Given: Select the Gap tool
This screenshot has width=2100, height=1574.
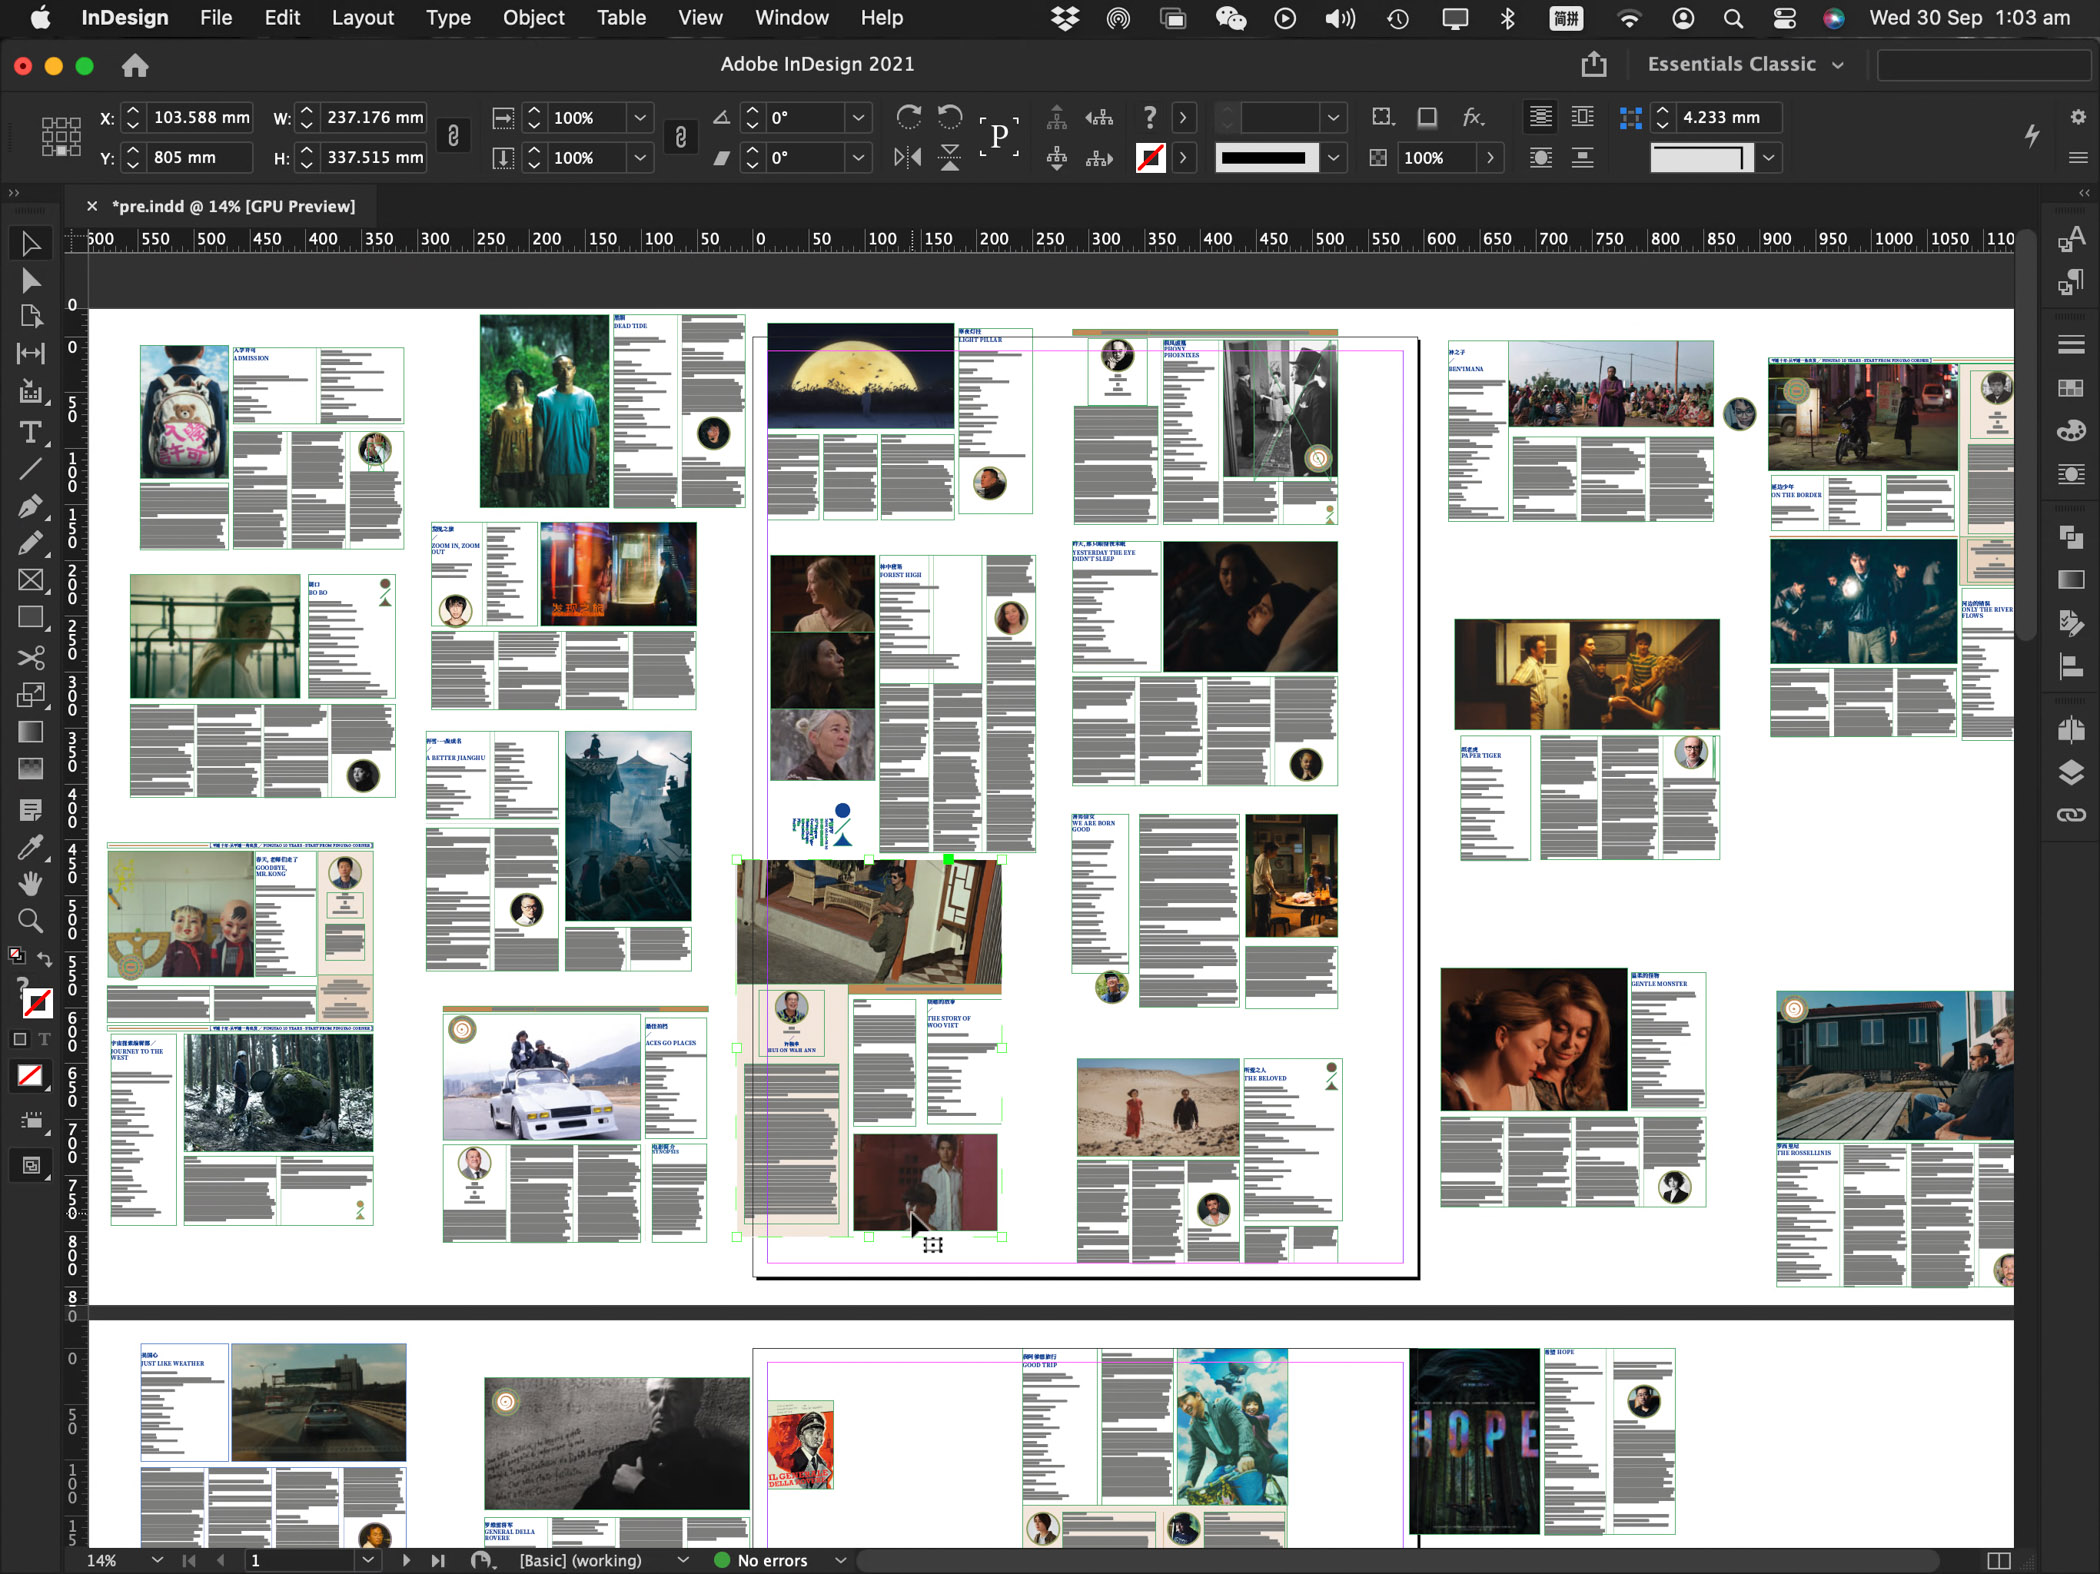Looking at the screenshot, I should [31, 353].
